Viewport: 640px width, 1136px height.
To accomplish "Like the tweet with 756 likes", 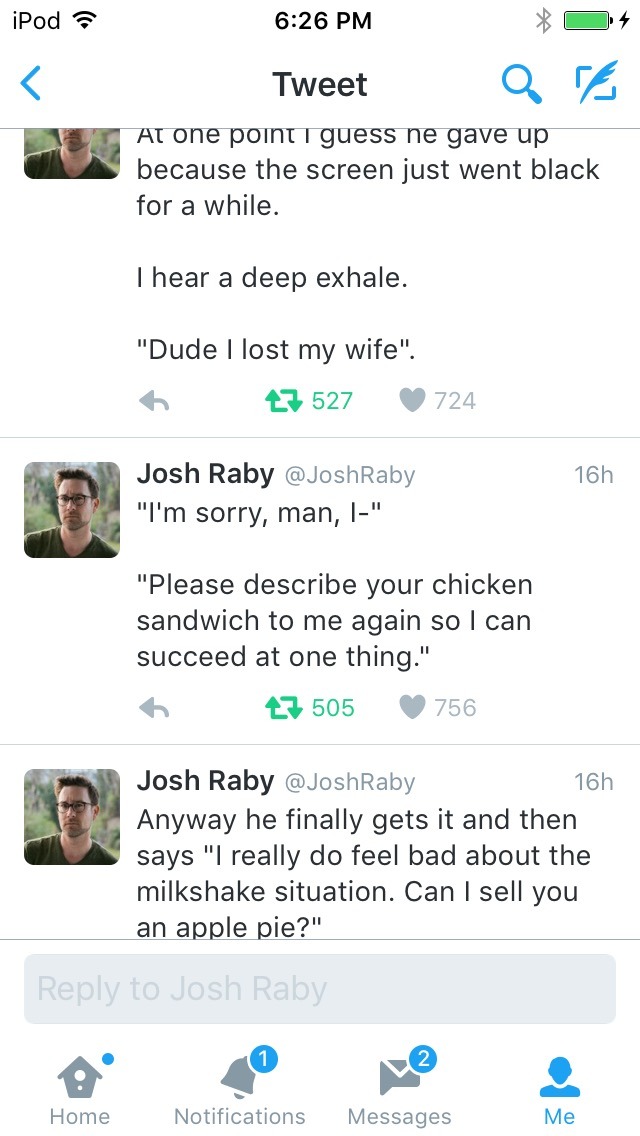I will 412,708.
